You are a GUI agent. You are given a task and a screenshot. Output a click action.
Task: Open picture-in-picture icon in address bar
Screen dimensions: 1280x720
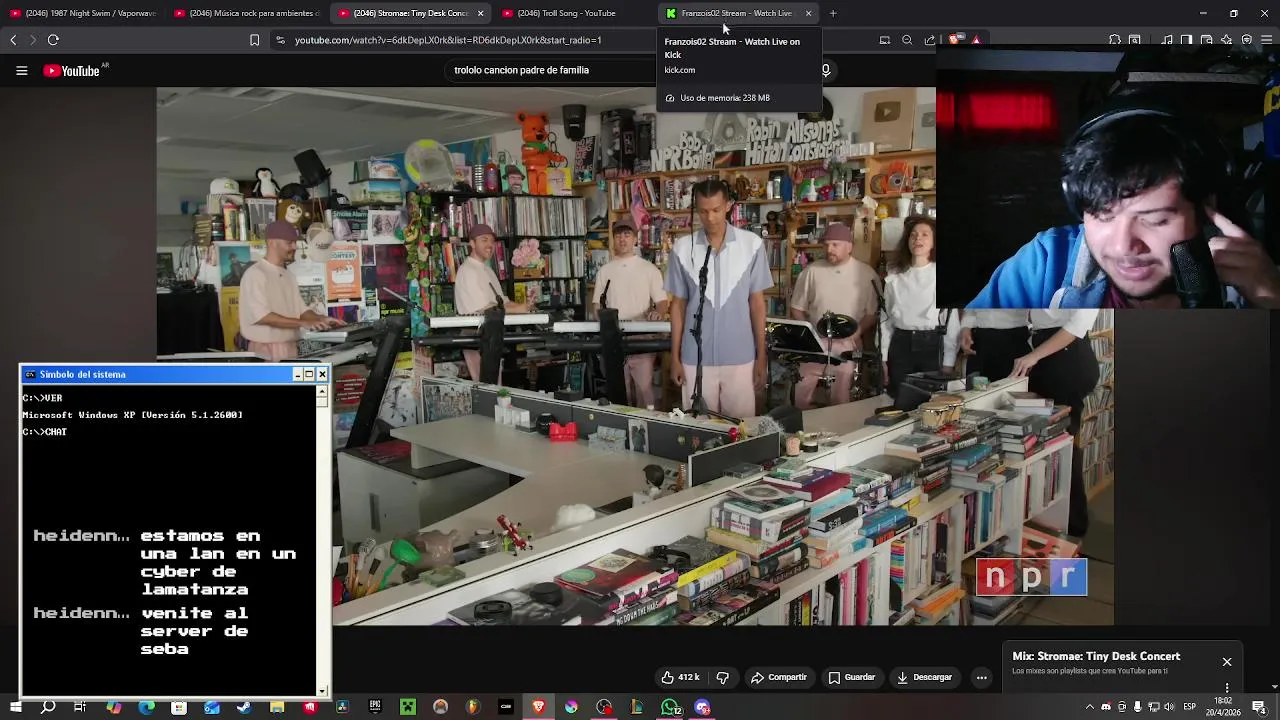click(885, 40)
